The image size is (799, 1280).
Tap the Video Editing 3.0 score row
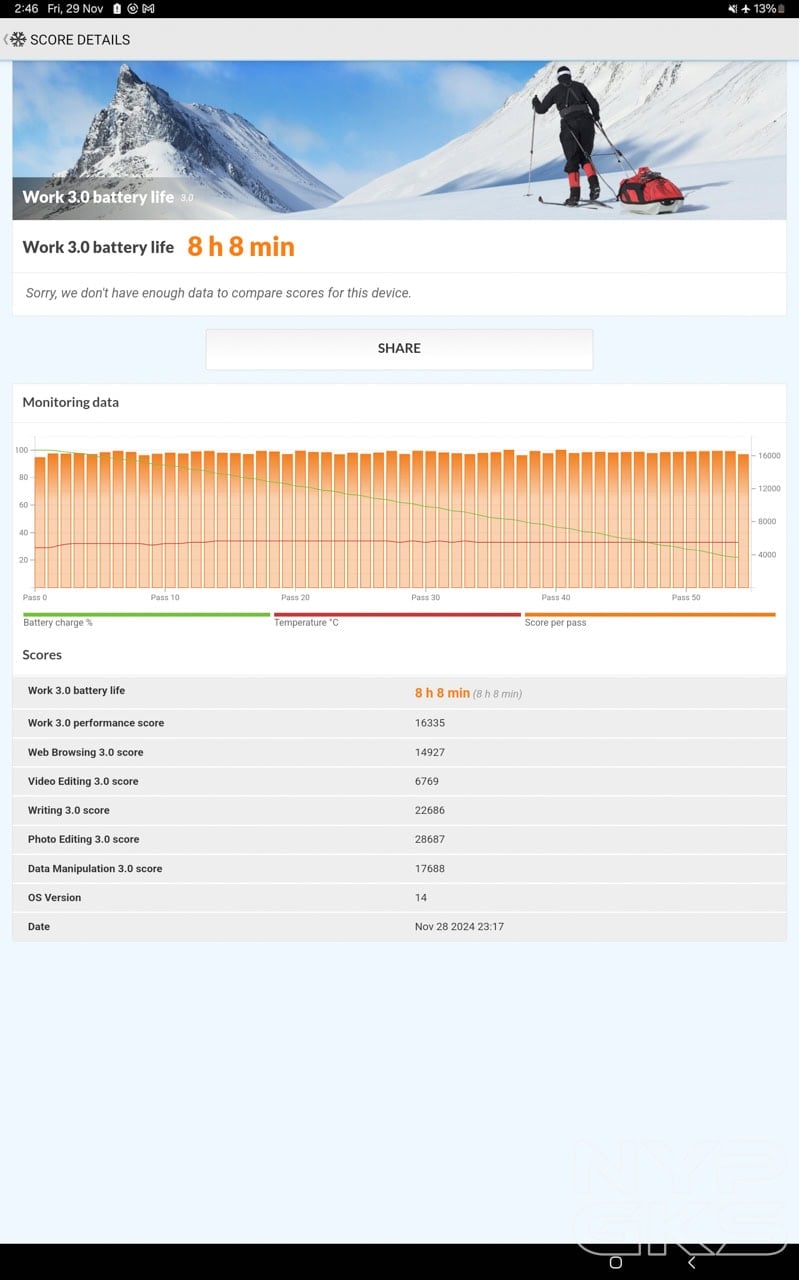click(x=399, y=781)
